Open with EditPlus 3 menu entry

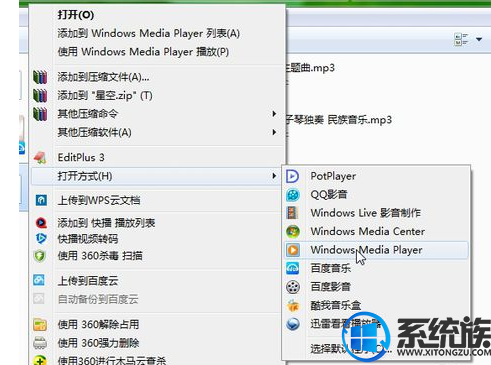(x=156, y=157)
